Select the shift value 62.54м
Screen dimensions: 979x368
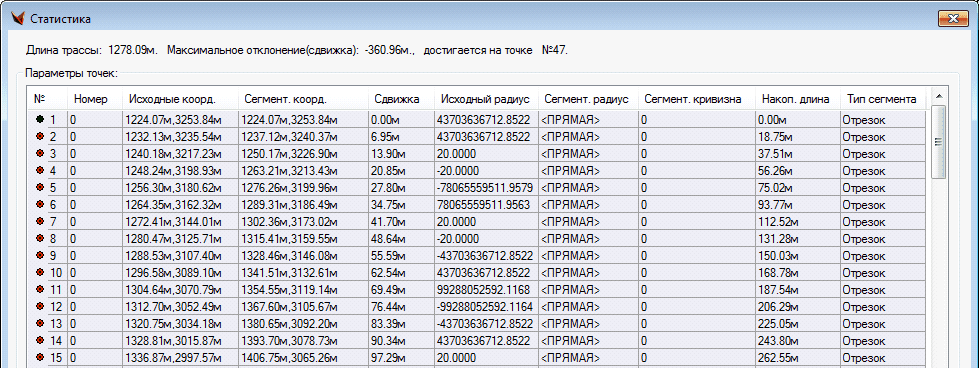(x=400, y=272)
